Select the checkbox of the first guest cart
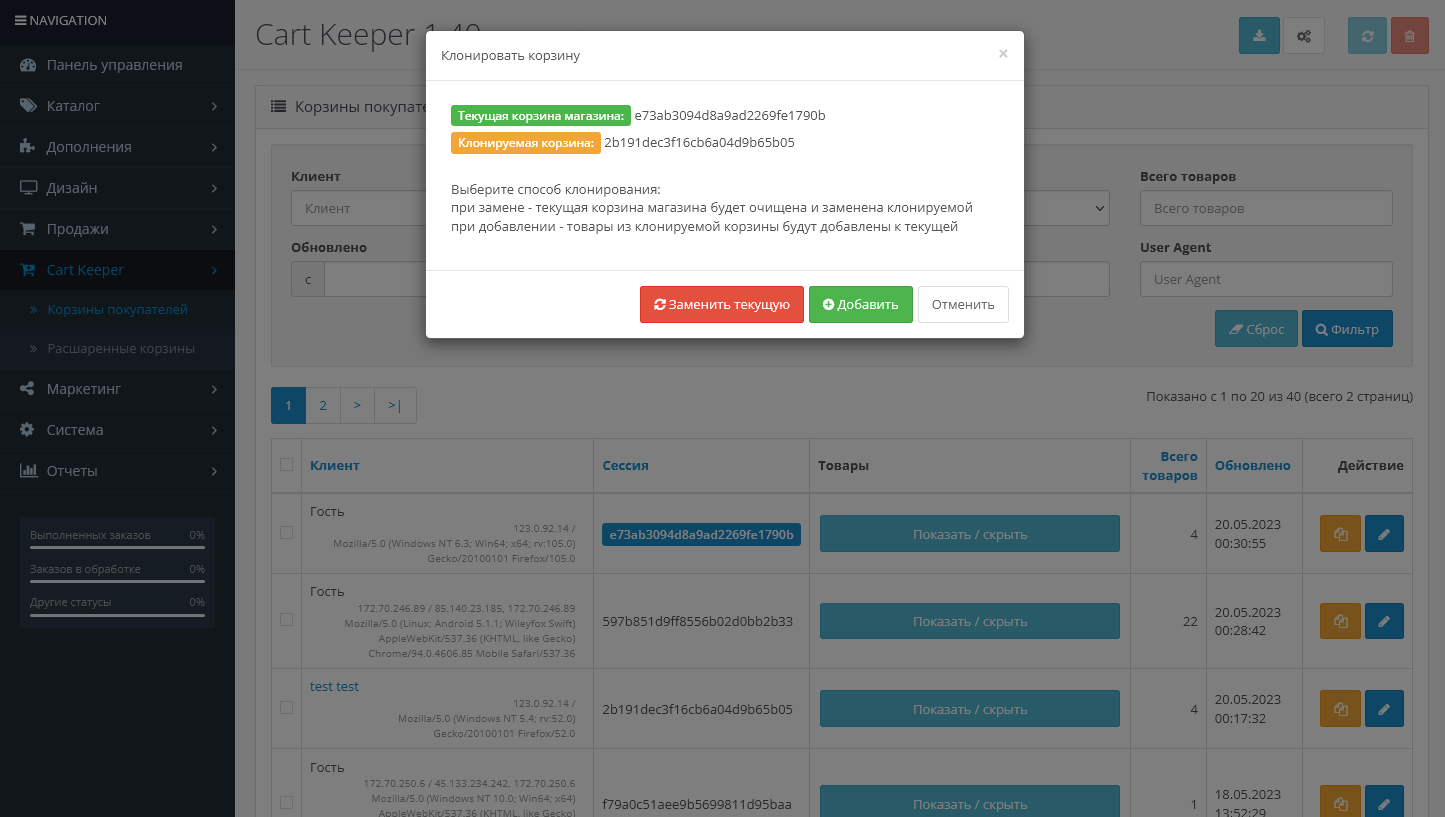 (287, 533)
